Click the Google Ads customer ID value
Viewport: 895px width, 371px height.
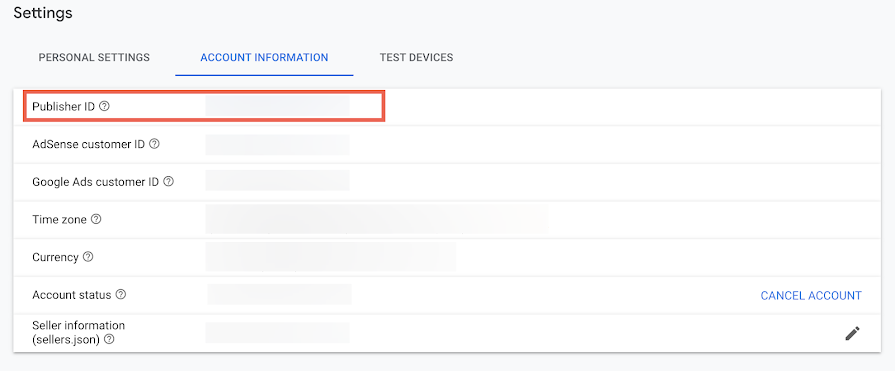coord(277,180)
